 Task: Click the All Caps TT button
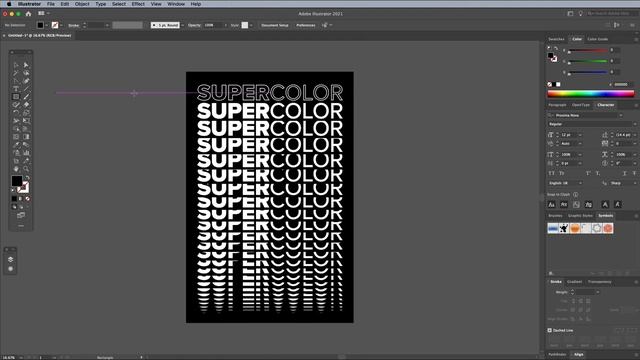click(551, 173)
